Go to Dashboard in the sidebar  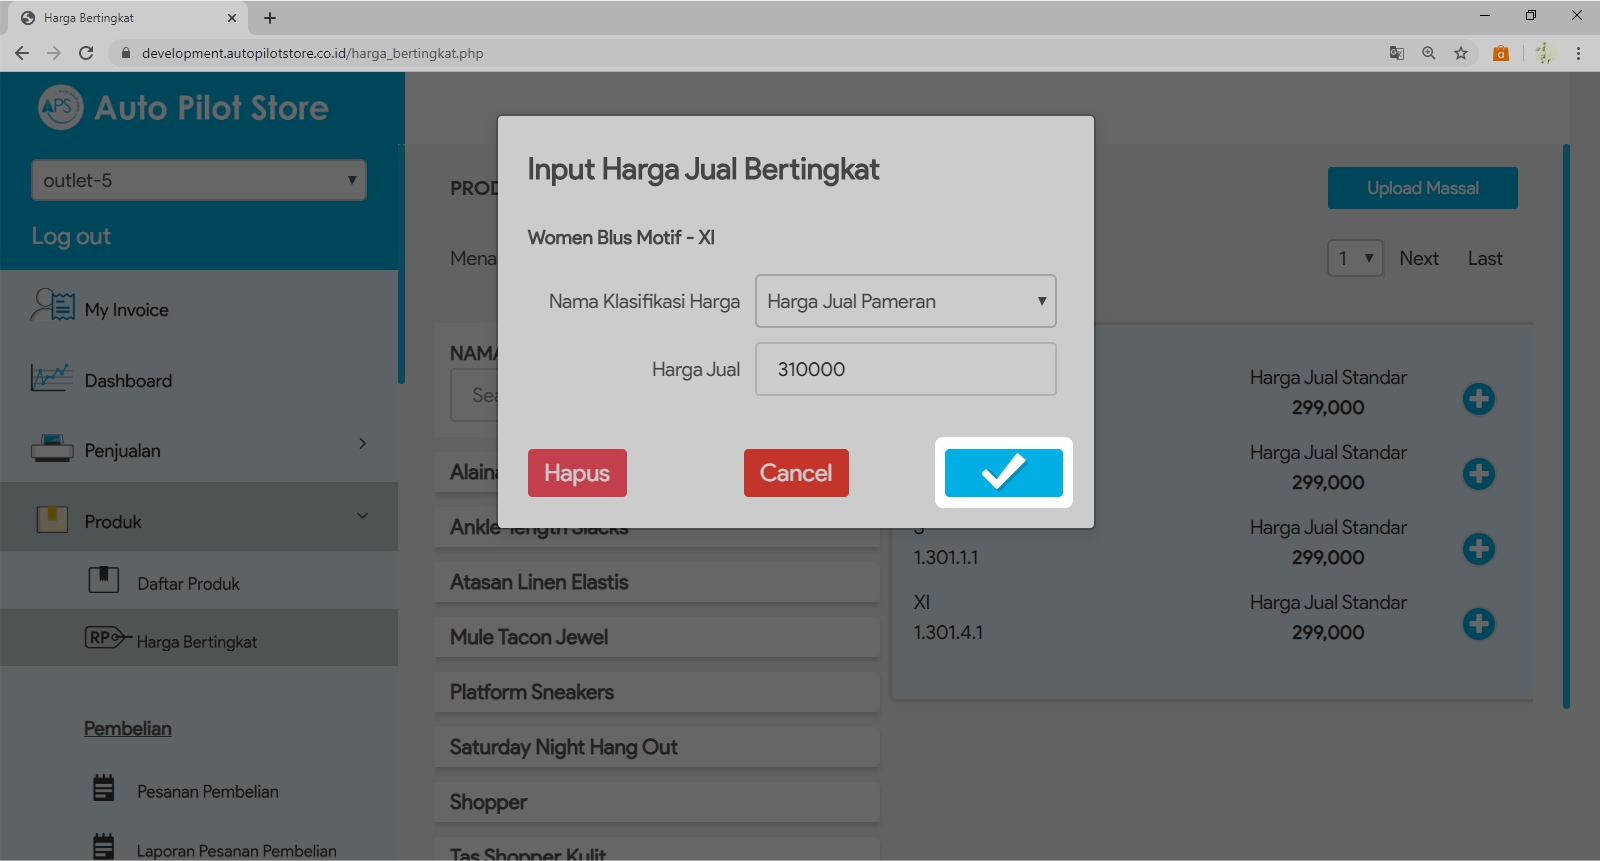128,381
